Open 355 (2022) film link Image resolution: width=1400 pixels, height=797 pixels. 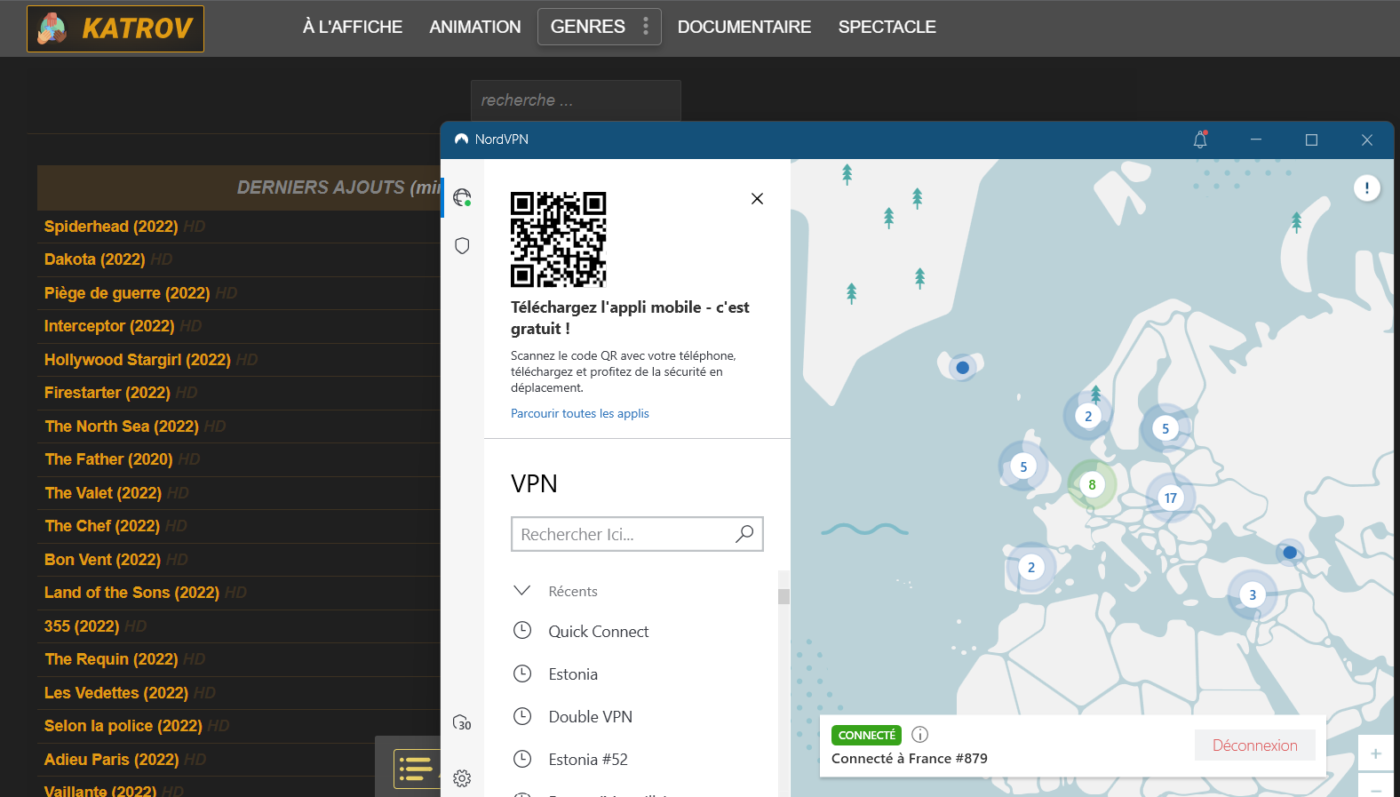click(x=81, y=626)
